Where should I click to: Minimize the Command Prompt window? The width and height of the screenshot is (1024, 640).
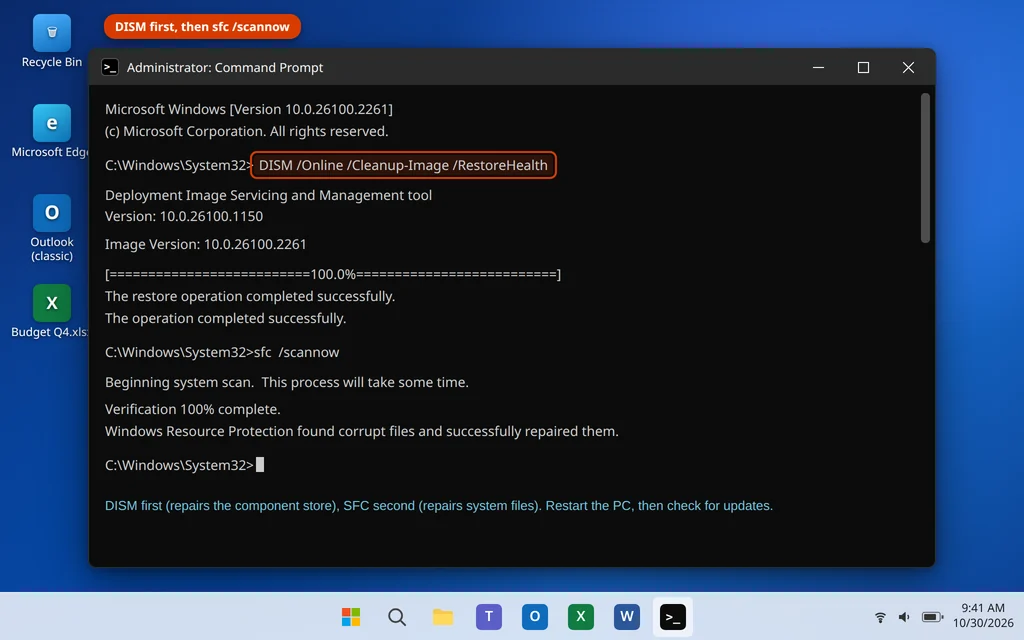pos(818,67)
